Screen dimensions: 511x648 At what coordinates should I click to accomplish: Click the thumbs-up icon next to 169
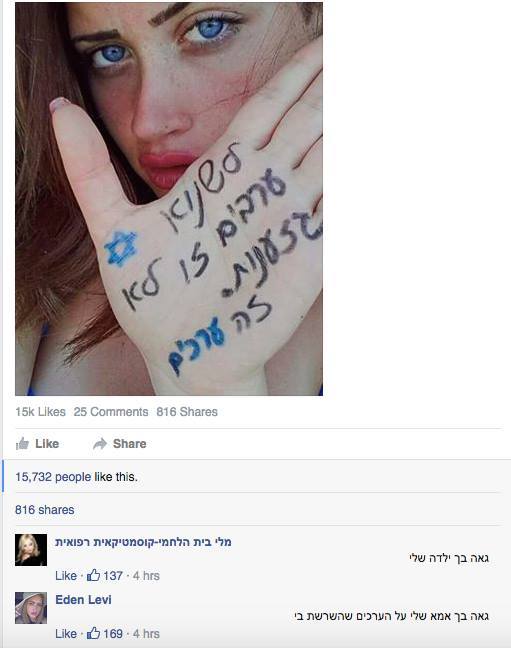pos(93,633)
